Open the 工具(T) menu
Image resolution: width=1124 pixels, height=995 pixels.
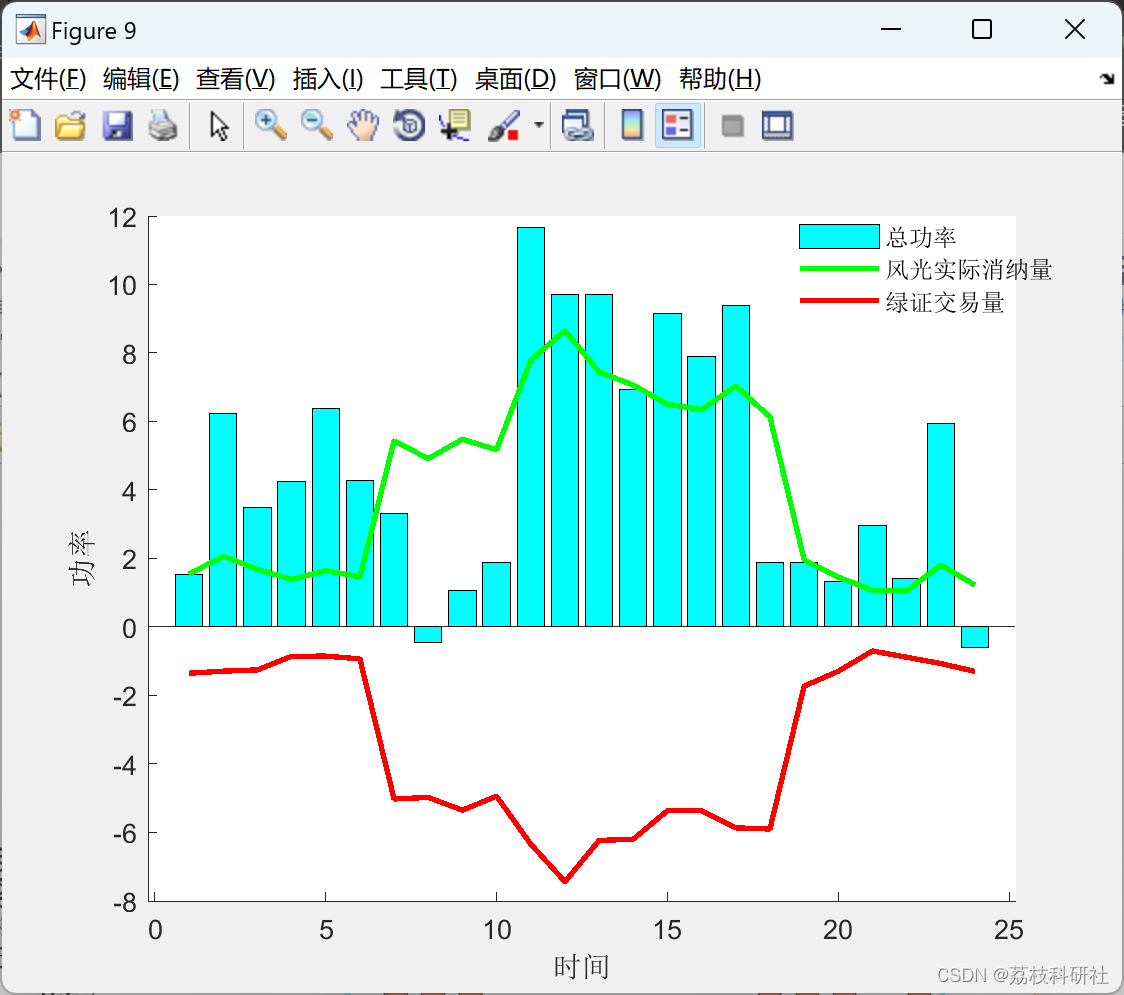tap(419, 79)
